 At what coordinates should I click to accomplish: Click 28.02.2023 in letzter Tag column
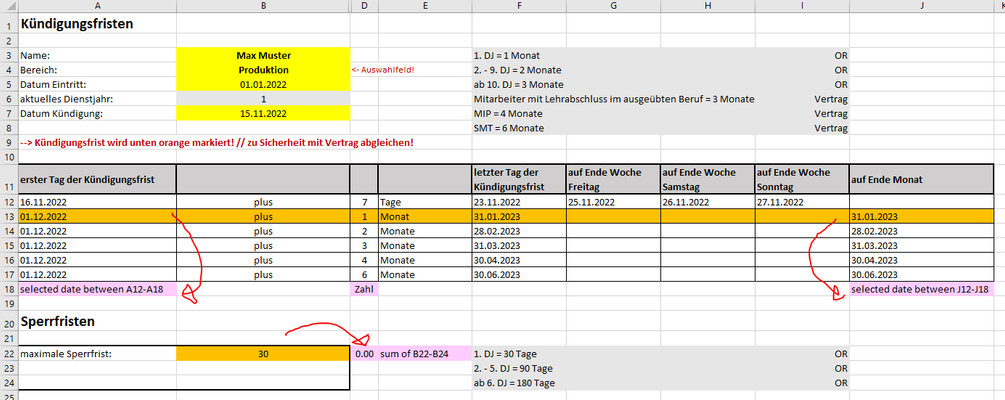coord(519,231)
